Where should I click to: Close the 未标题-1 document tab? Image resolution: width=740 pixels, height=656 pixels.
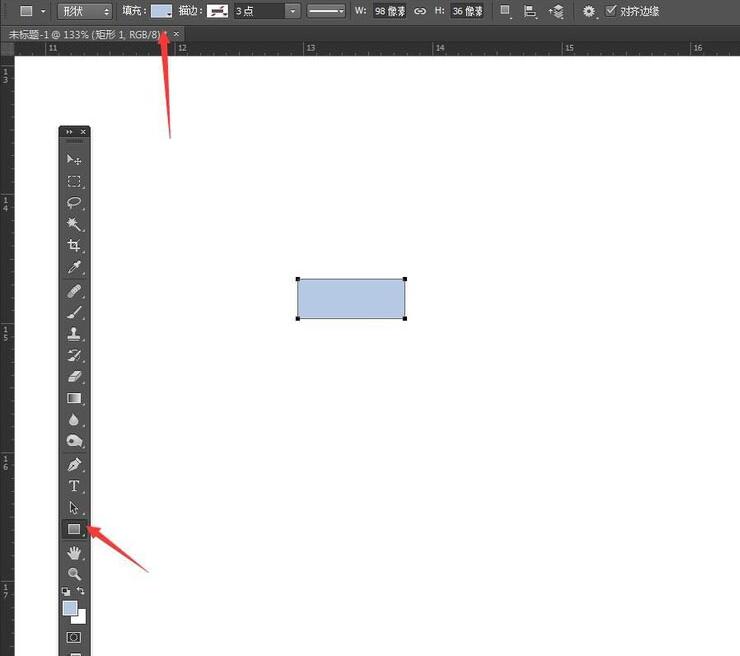pyautogui.click(x=176, y=34)
